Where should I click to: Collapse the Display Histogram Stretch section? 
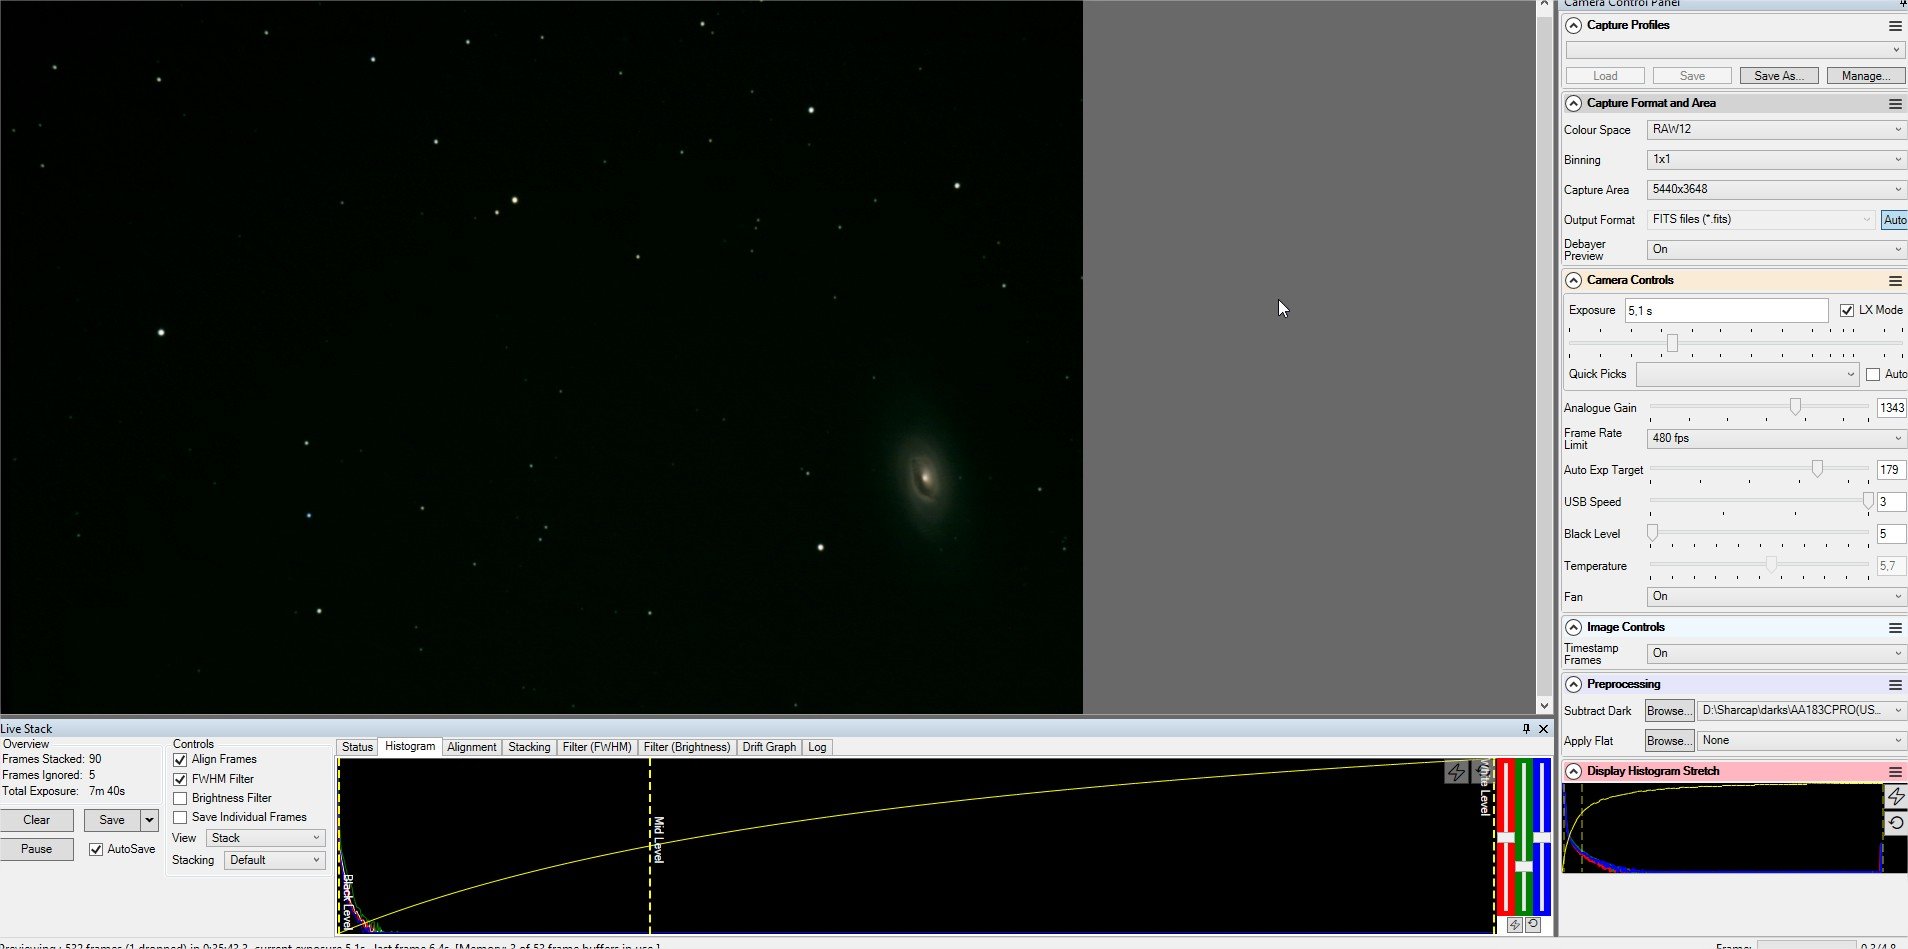pos(1574,772)
